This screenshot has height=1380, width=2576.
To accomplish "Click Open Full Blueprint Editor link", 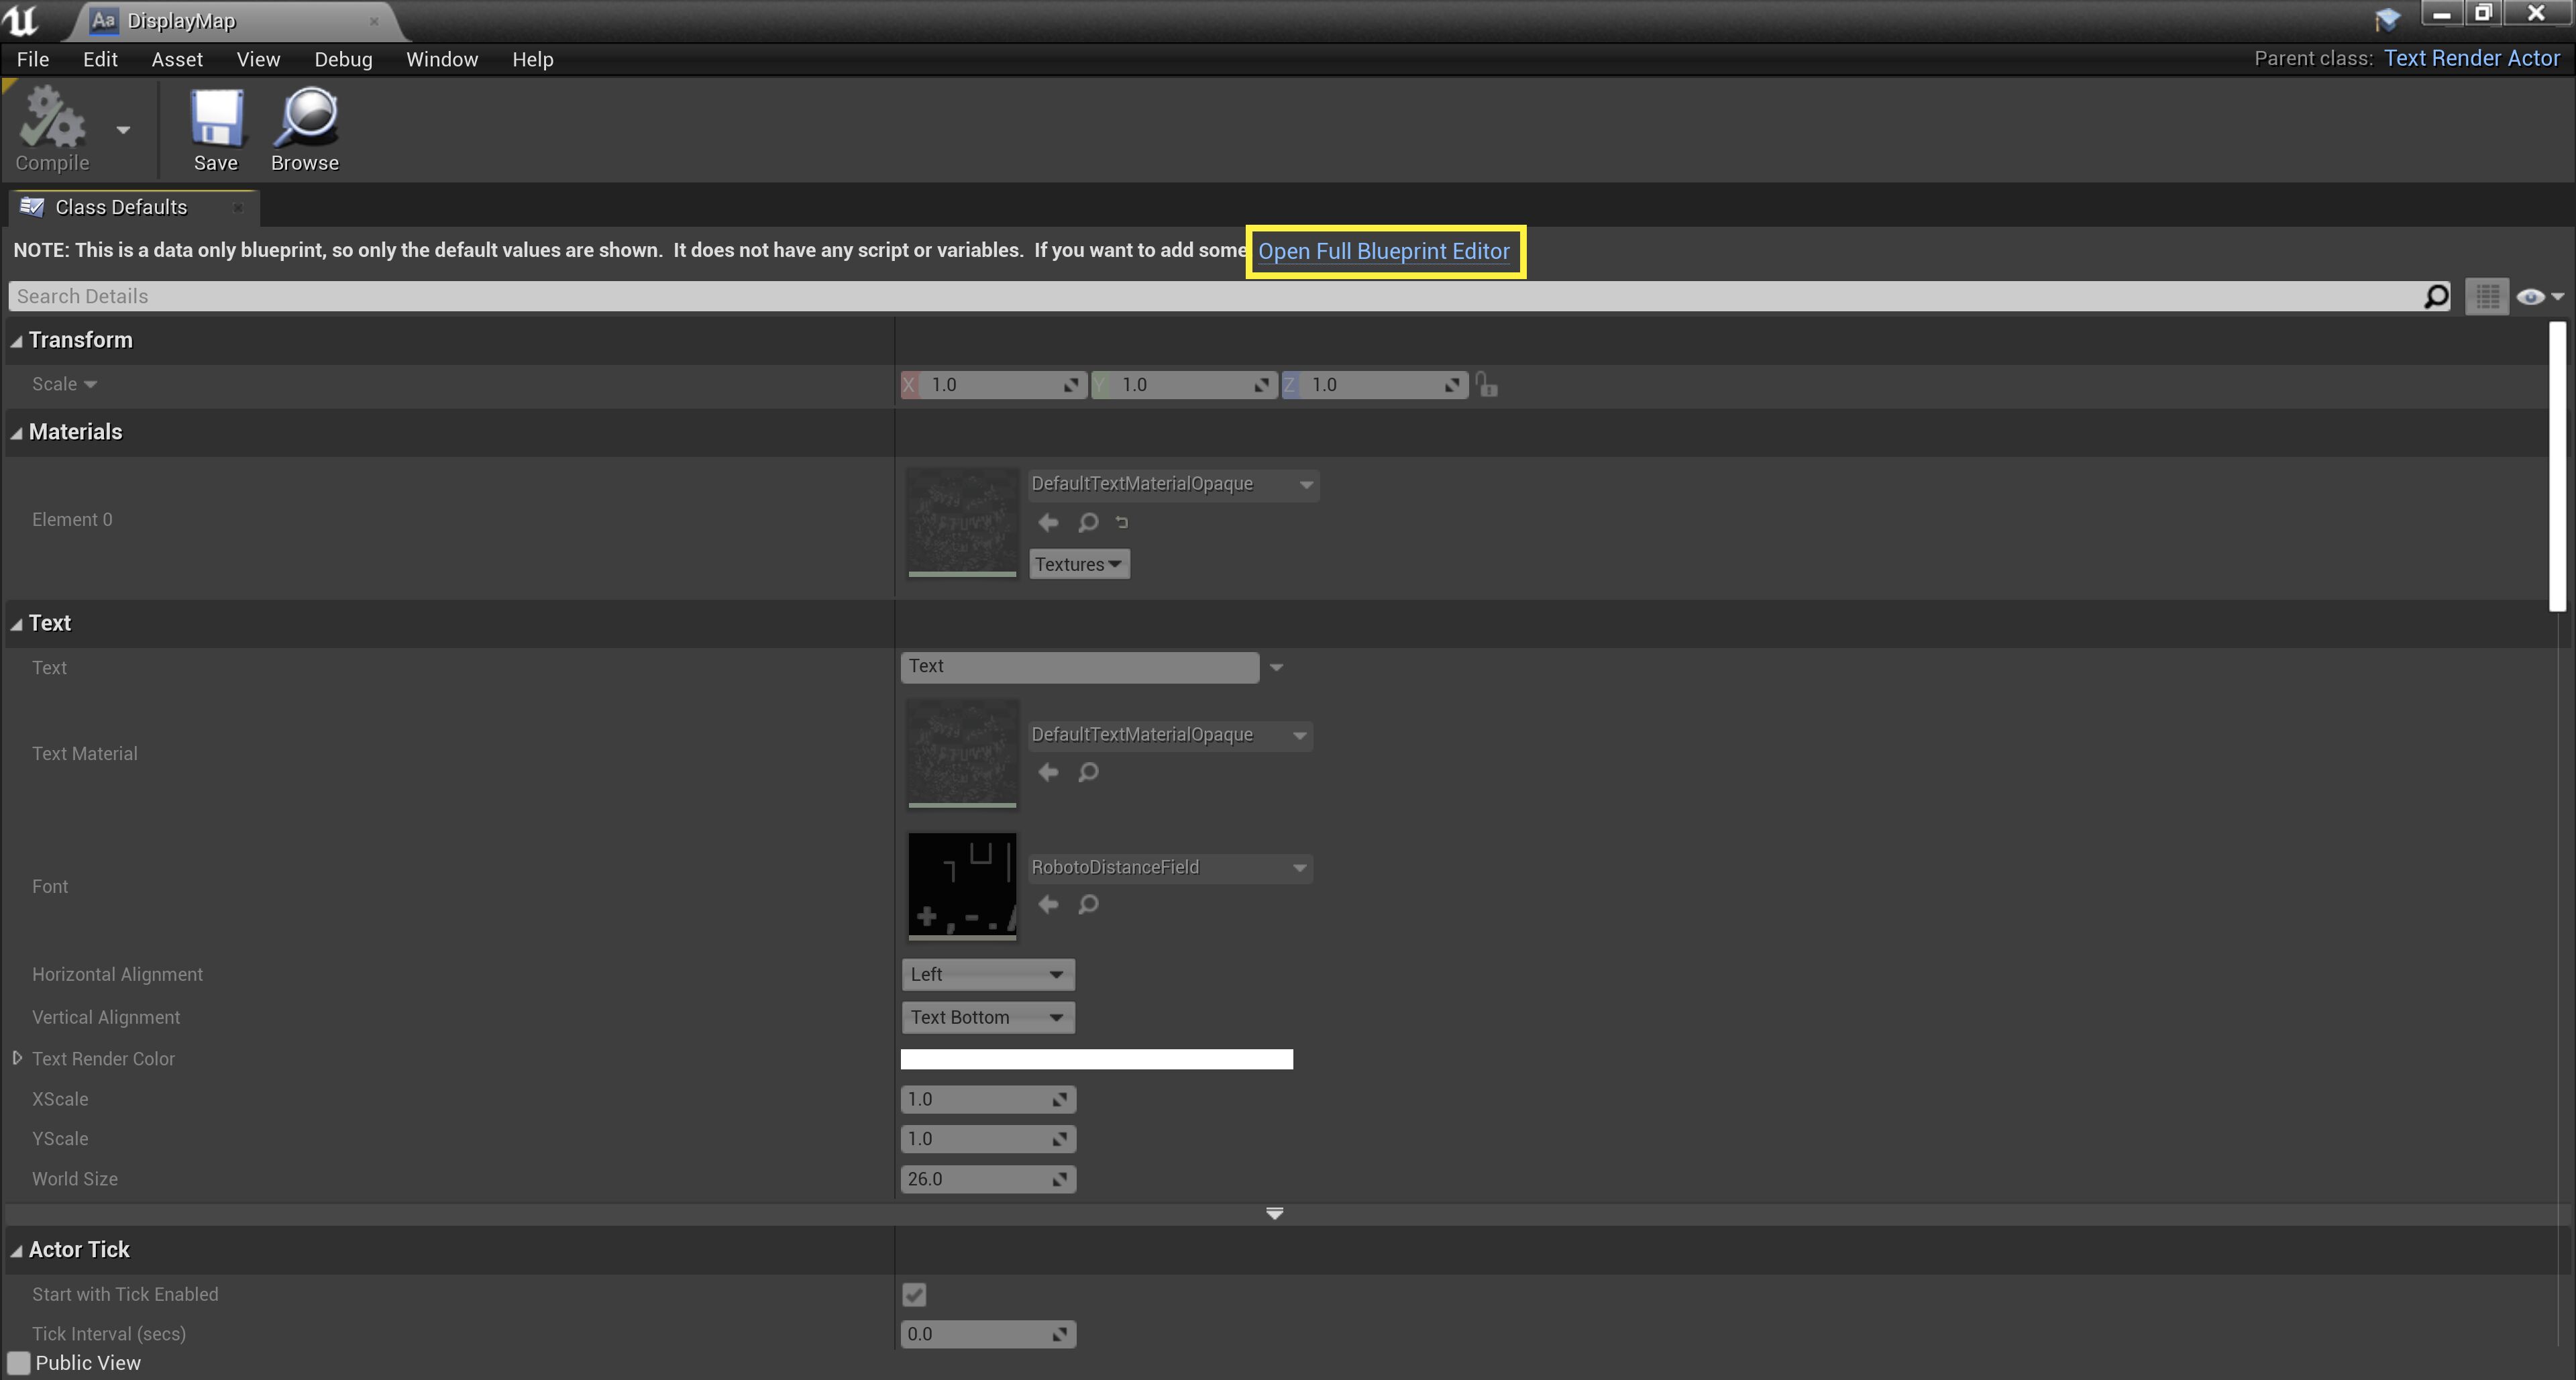I will (x=1384, y=252).
